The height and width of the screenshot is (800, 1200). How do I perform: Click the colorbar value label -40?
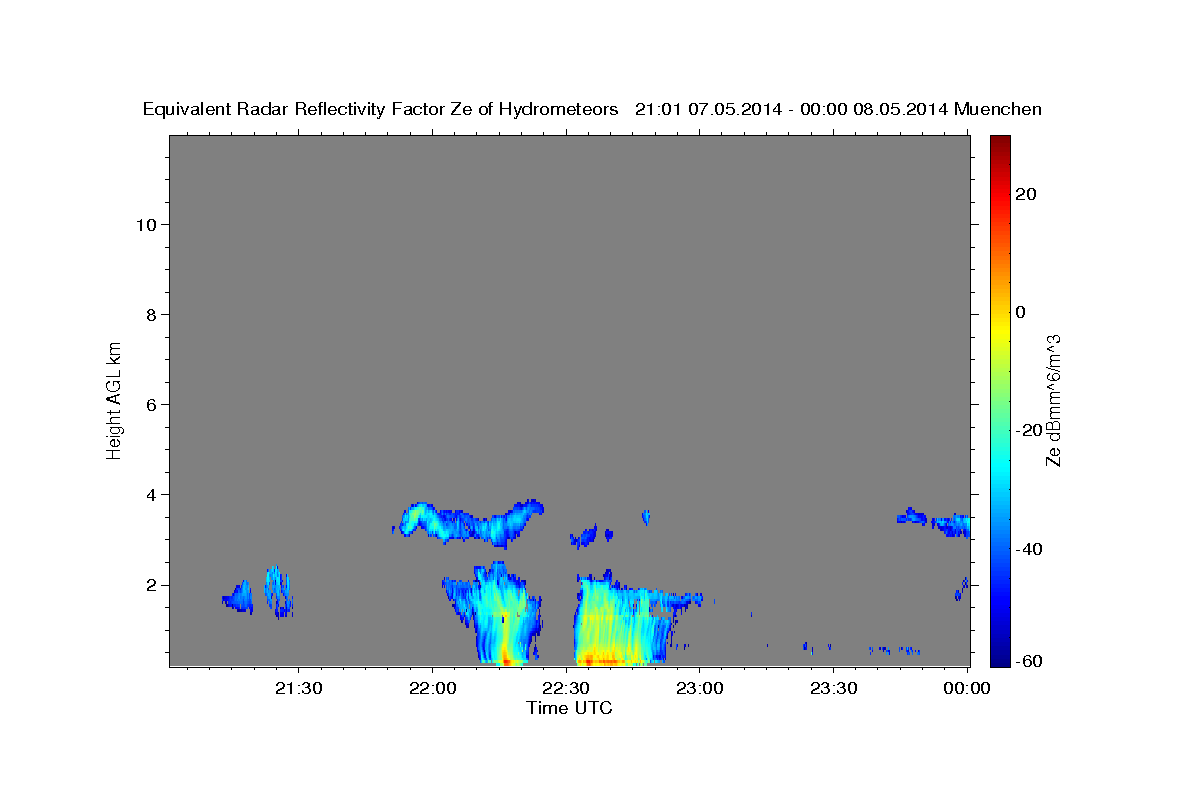coord(1028,549)
